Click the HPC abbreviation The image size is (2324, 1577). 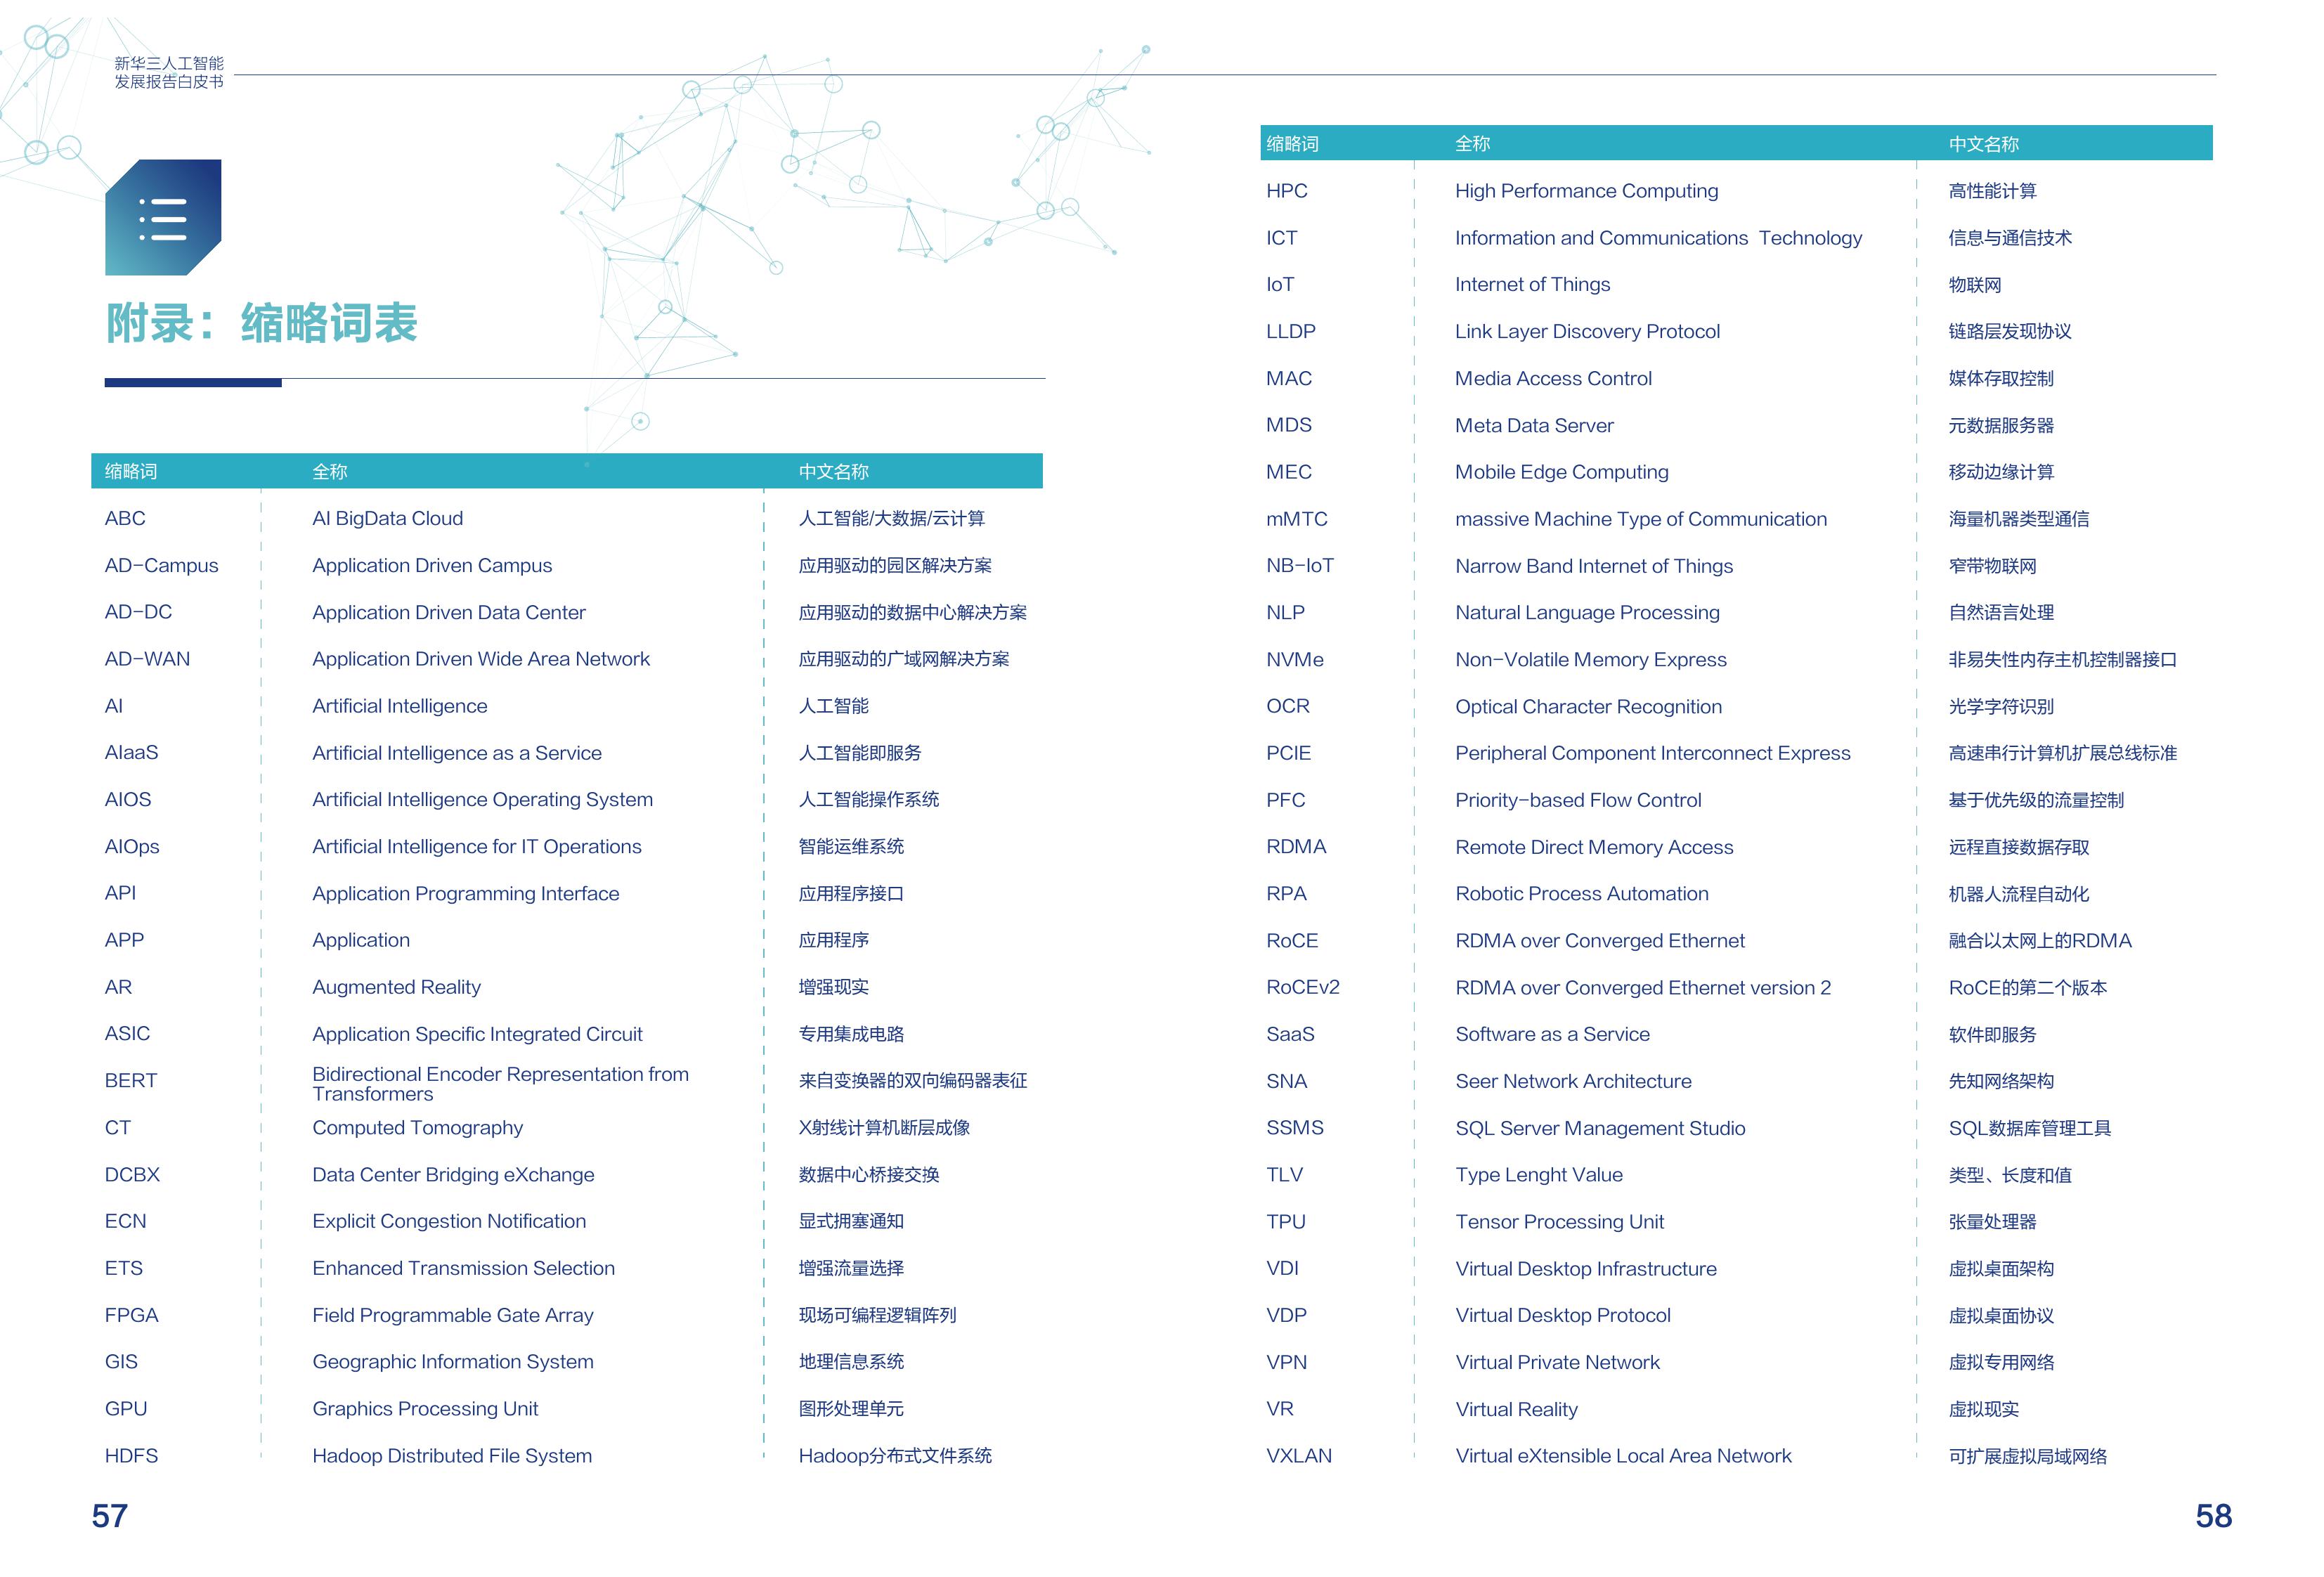(x=1286, y=190)
